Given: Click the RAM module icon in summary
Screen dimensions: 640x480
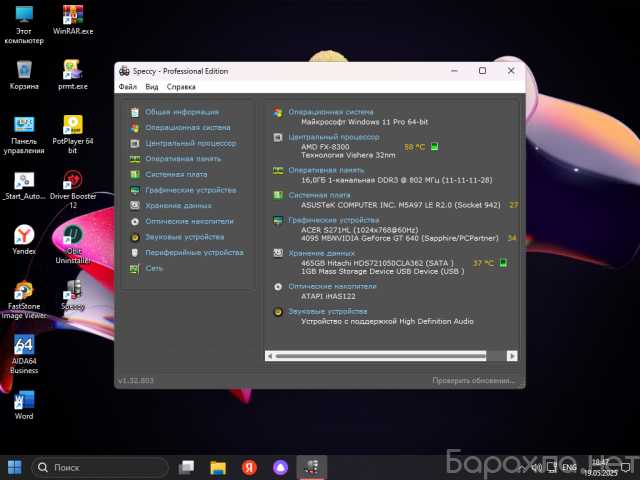Looking at the screenshot, I should [x=278, y=171].
